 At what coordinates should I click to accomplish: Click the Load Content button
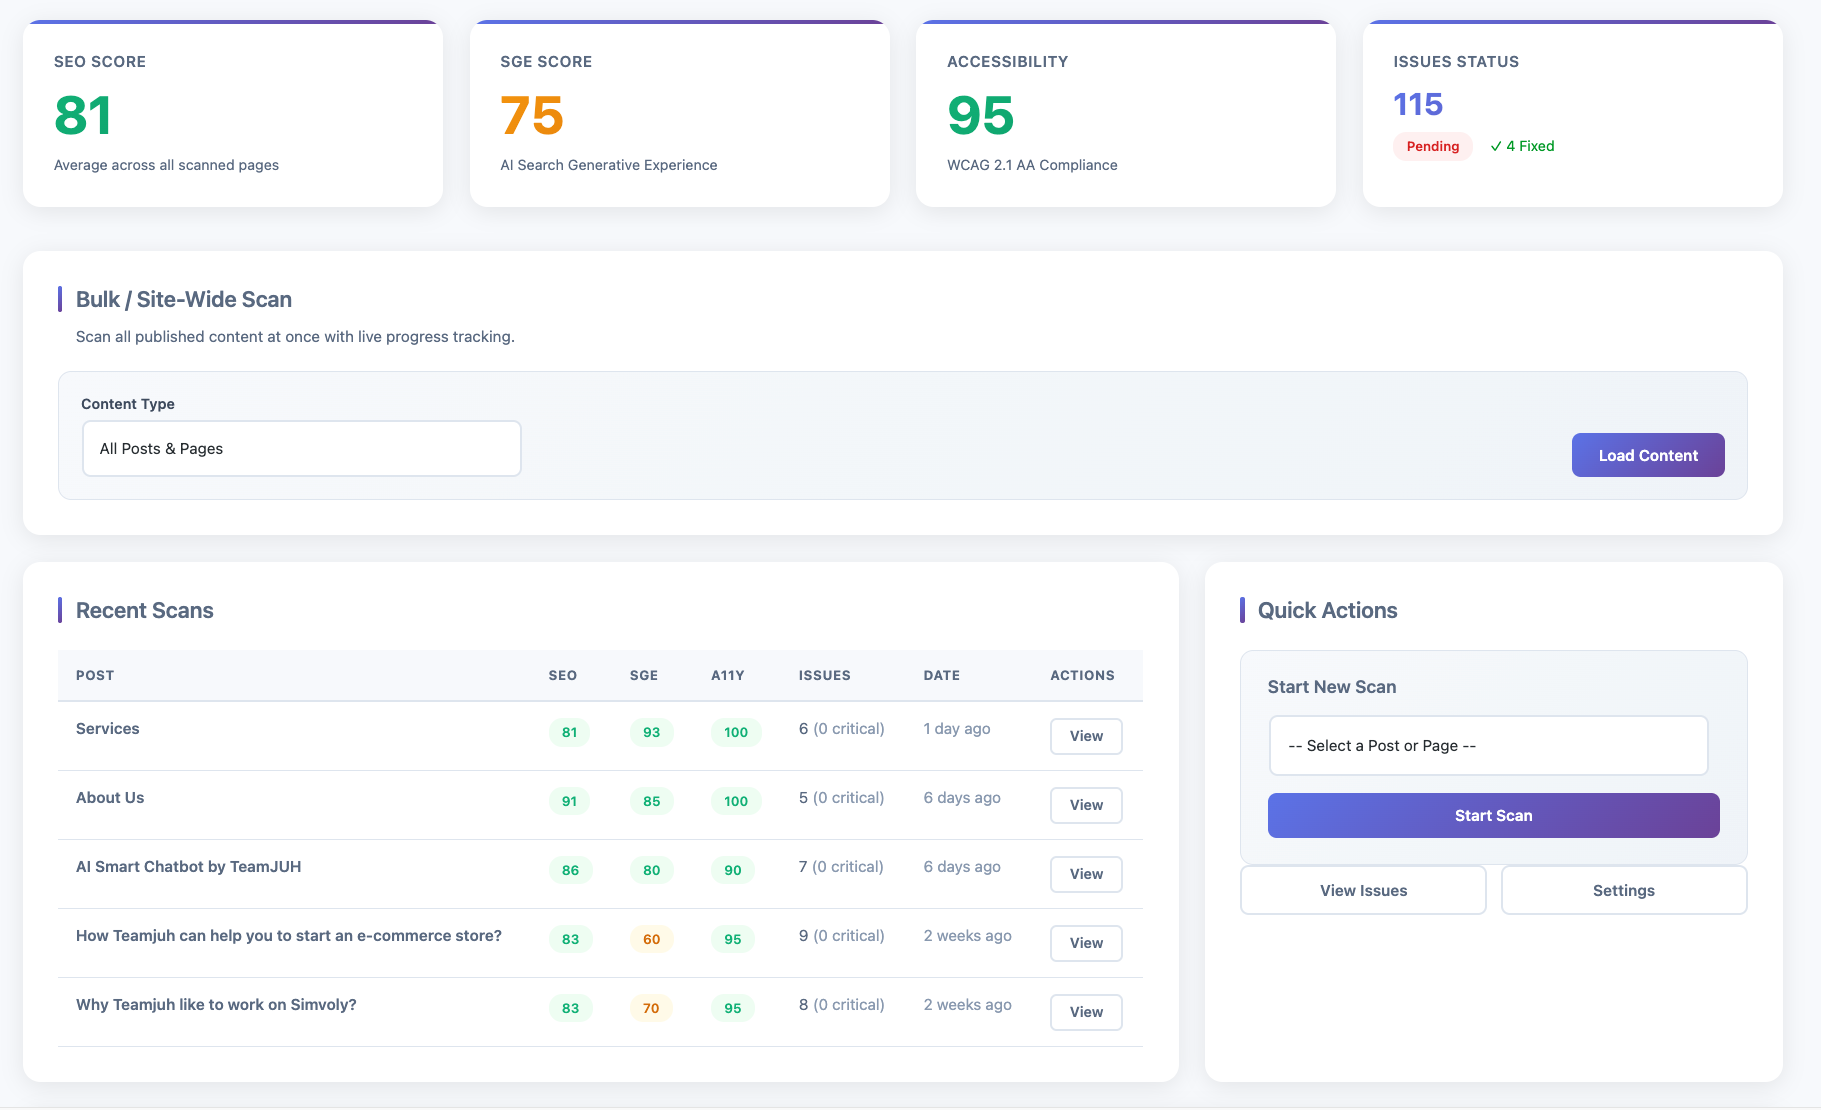coord(1647,455)
